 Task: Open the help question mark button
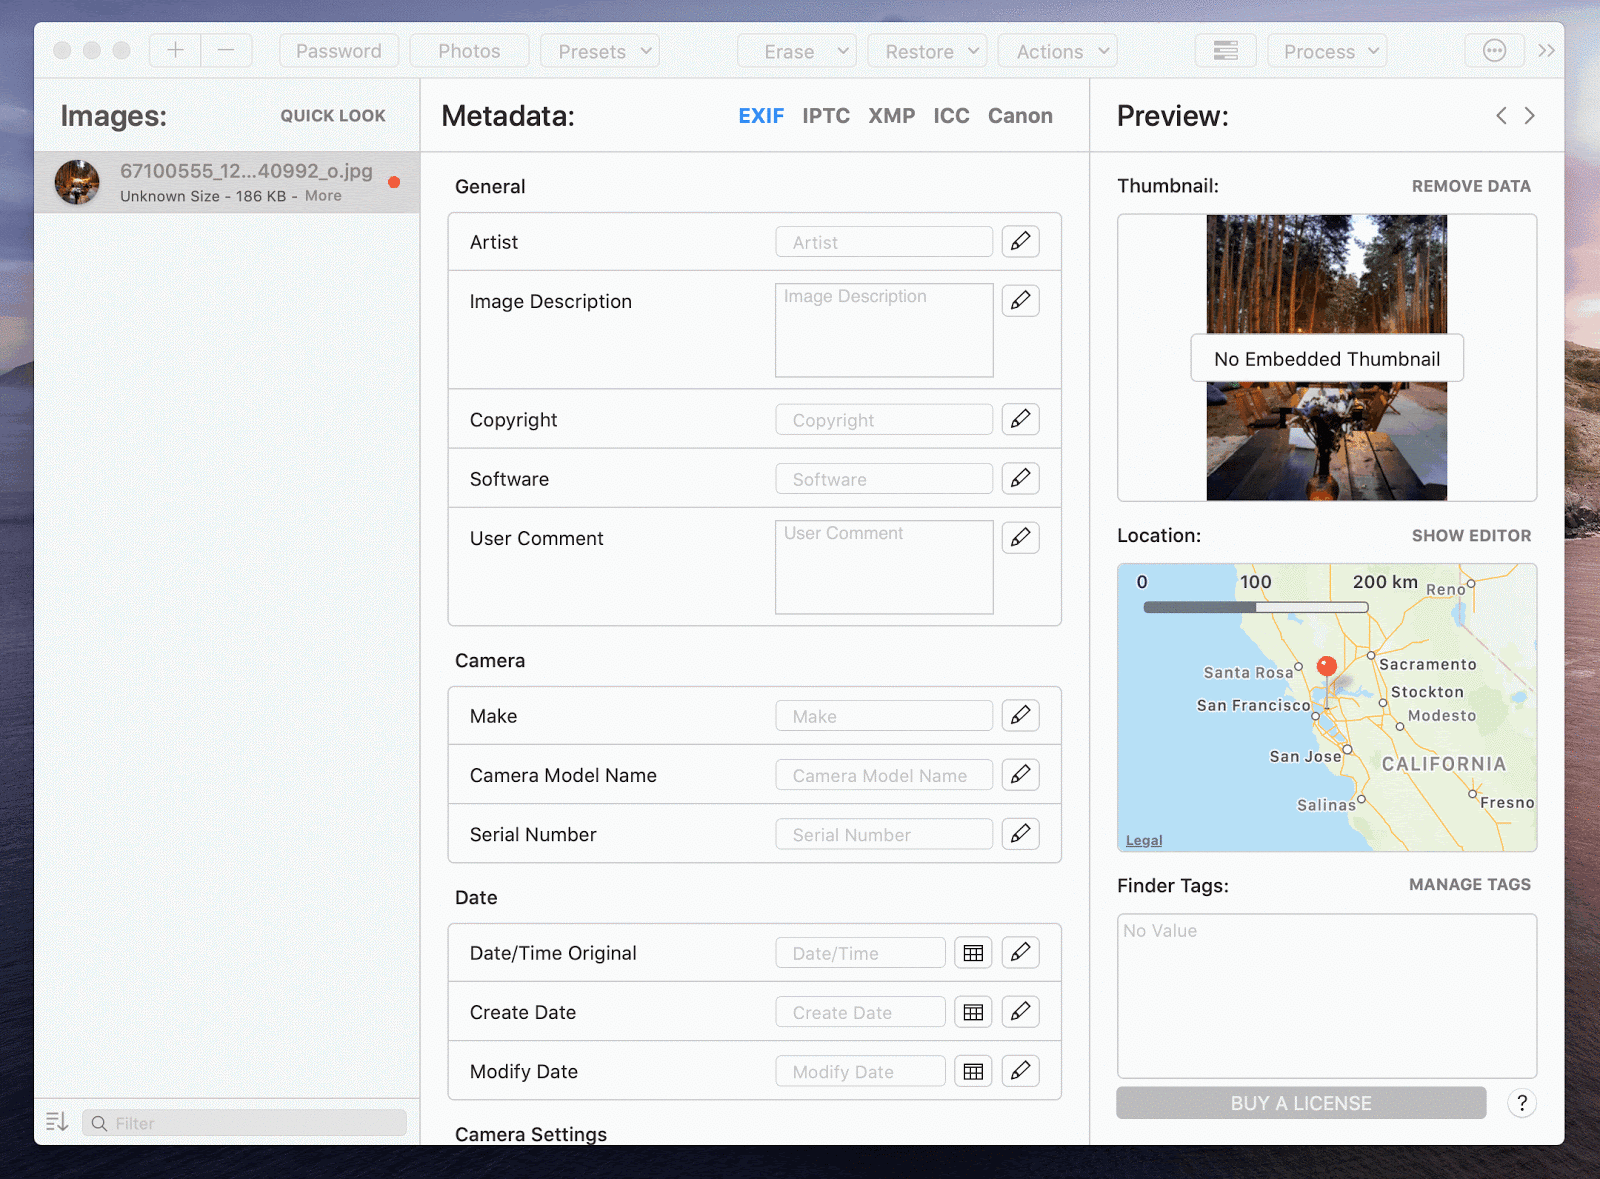point(1521,1103)
